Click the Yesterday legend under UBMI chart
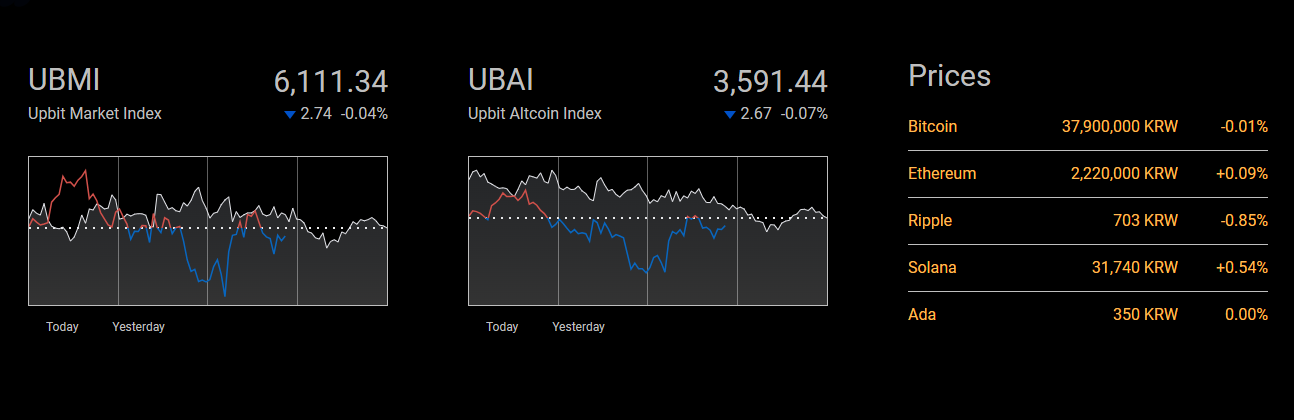Screen dimensions: 1294x420 click(x=138, y=327)
